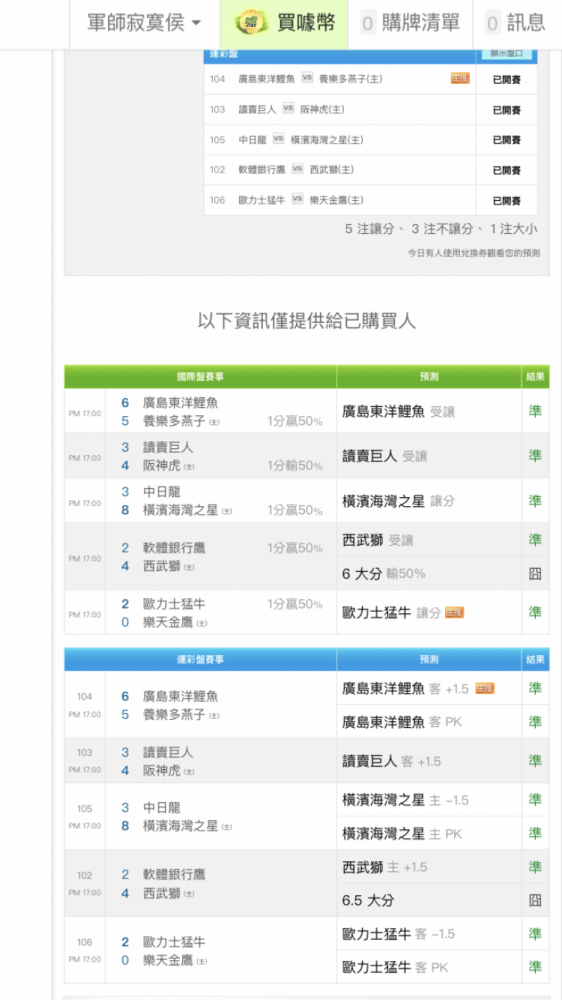
Task: Click the VS icon for game 103
Action: click(x=288, y=108)
